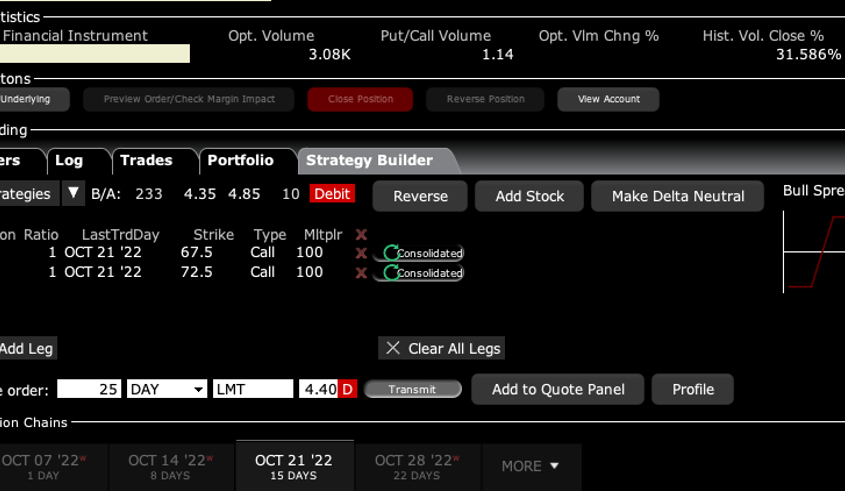This screenshot has height=492, width=845.
Task: Click the bid size 233
Action: 149,194
